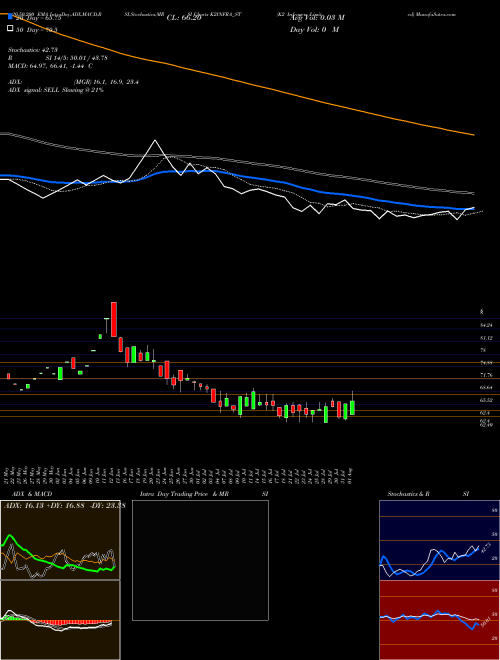The image size is (500, 660).
Task: Click the 'Stochastics & RSI' panel title
Action: click(428, 494)
